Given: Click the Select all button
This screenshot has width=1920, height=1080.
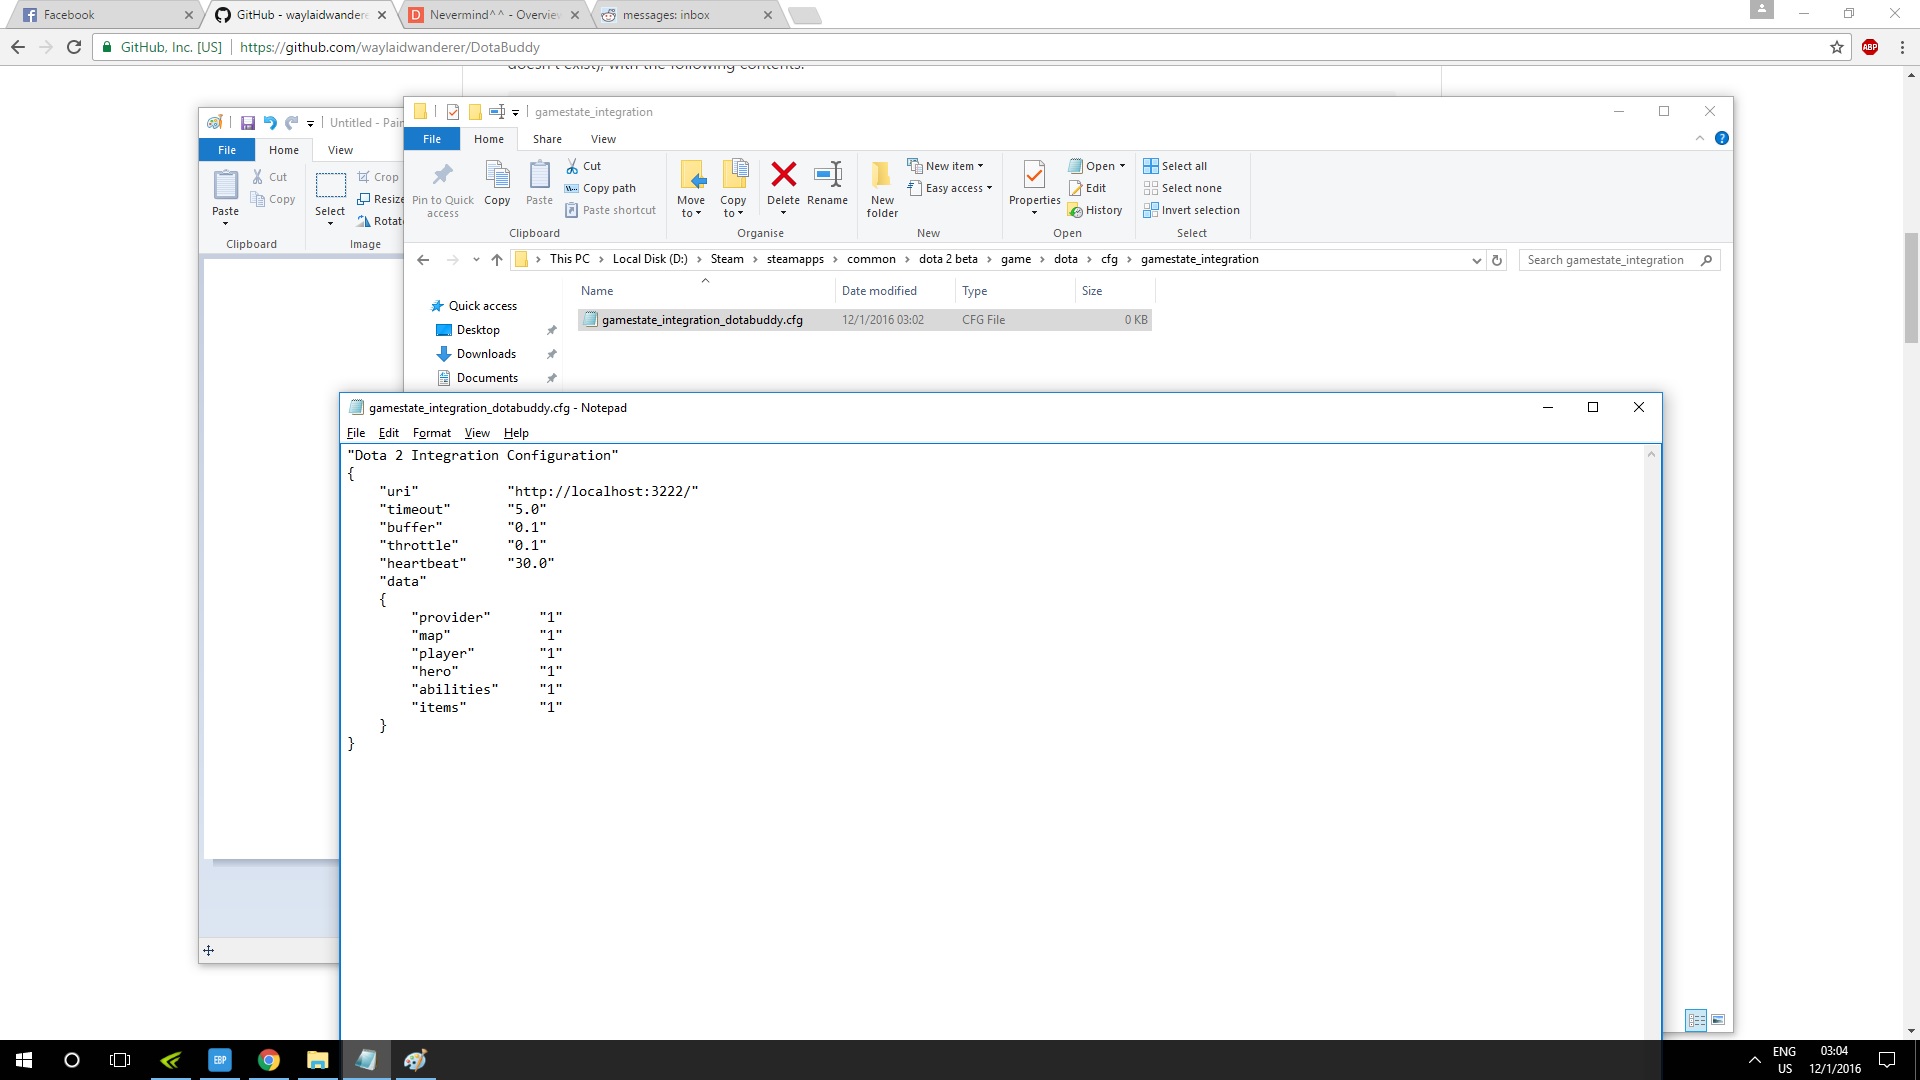Looking at the screenshot, I should pyautogui.click(x=1176, y=166).
